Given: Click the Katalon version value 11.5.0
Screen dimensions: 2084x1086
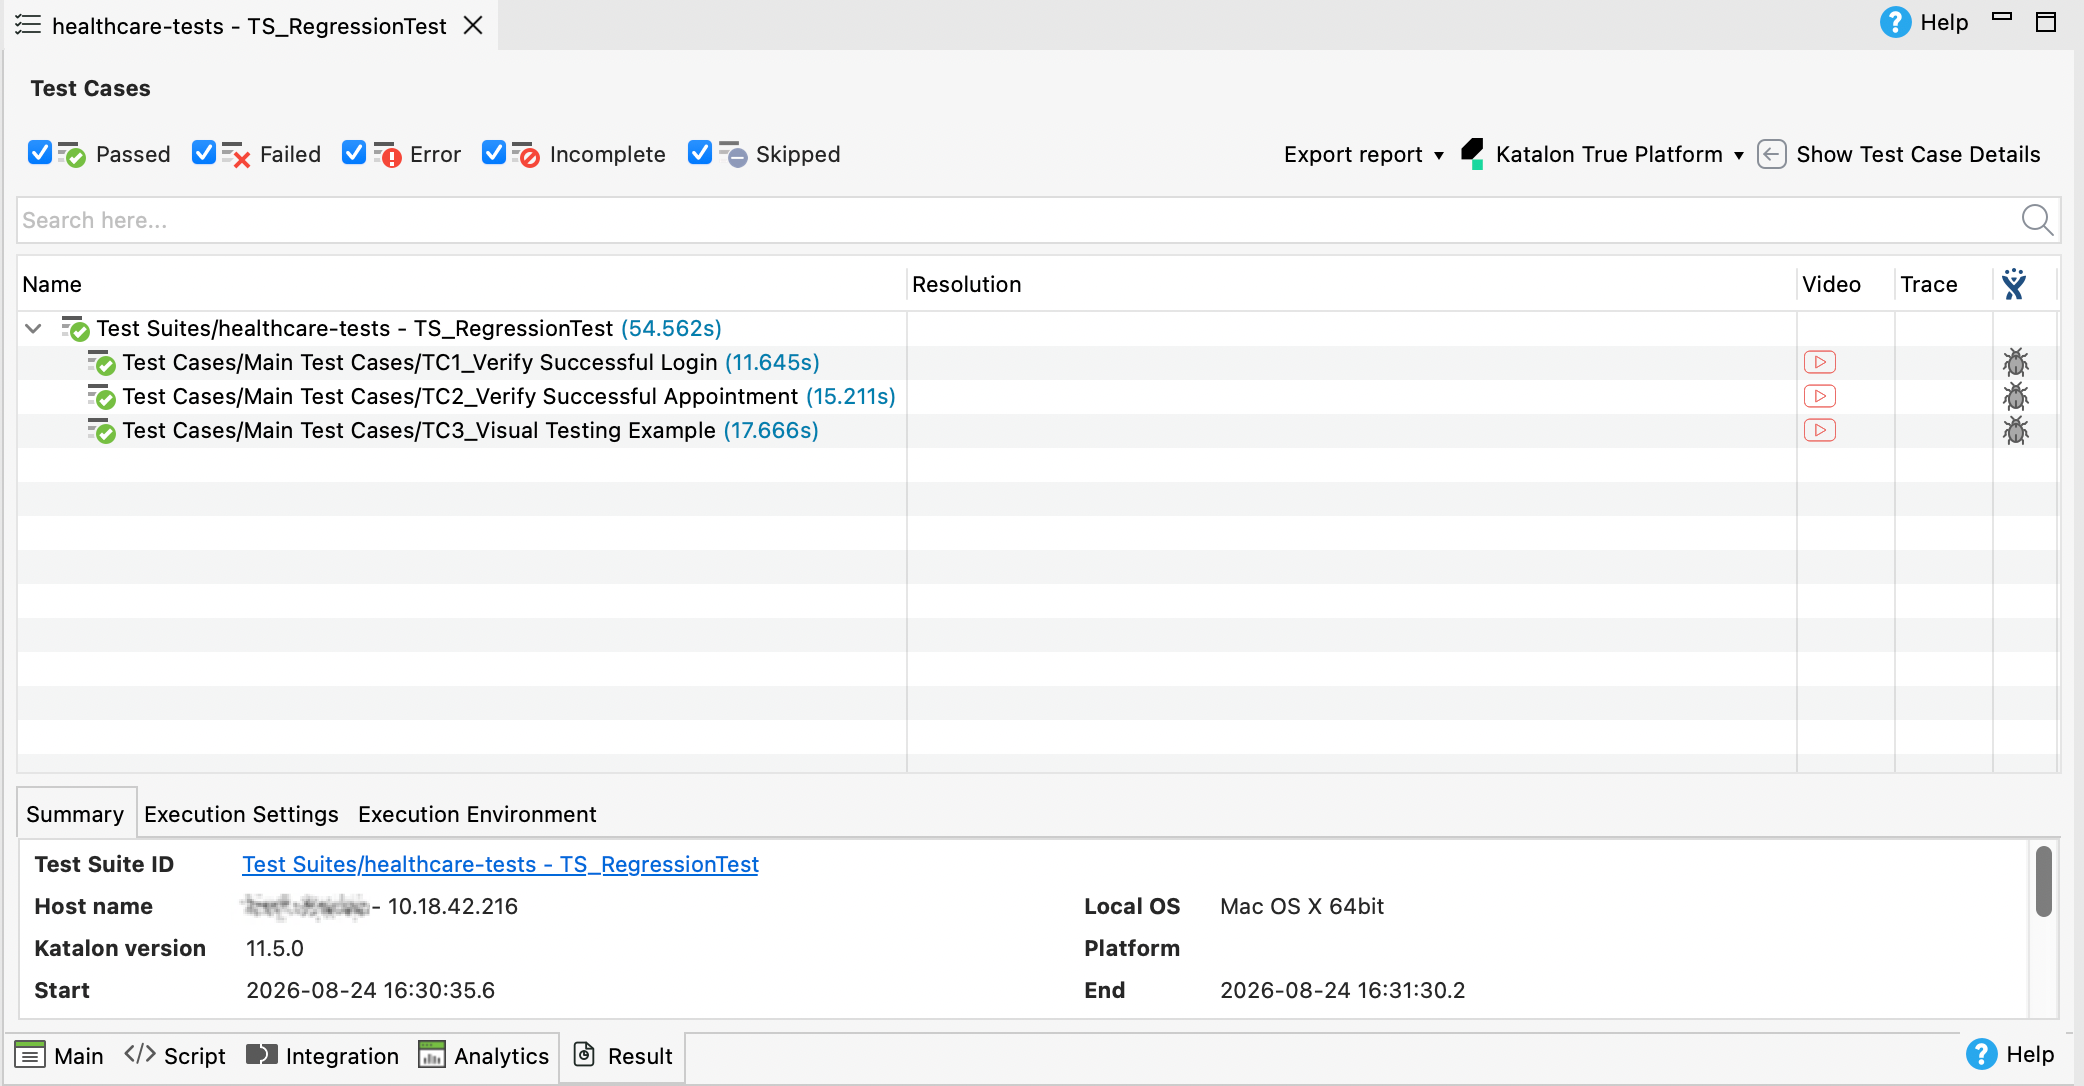Looking at the screenshot, I should (275, 948).
